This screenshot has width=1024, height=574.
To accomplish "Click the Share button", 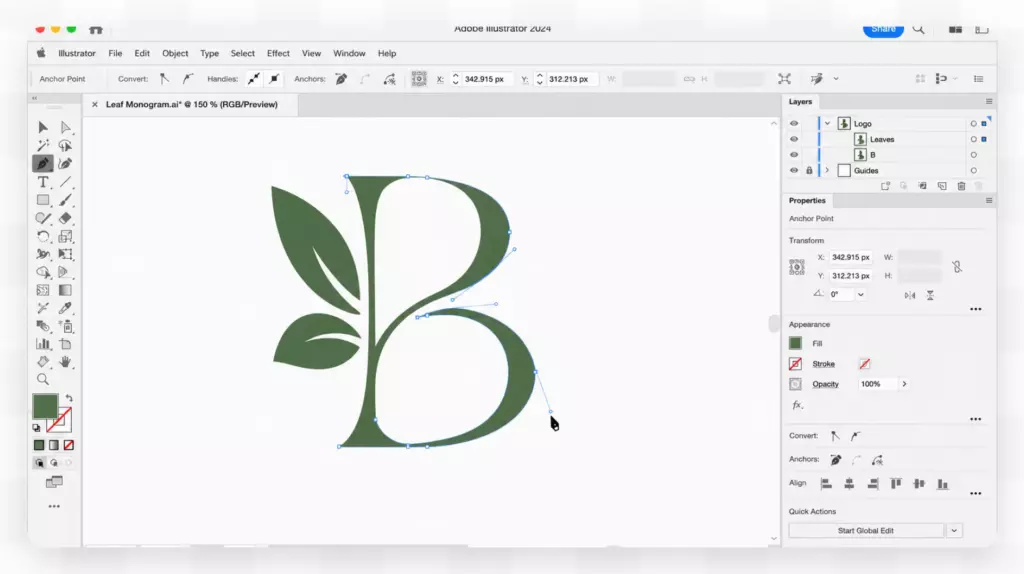I will click(x=883, y=29).
